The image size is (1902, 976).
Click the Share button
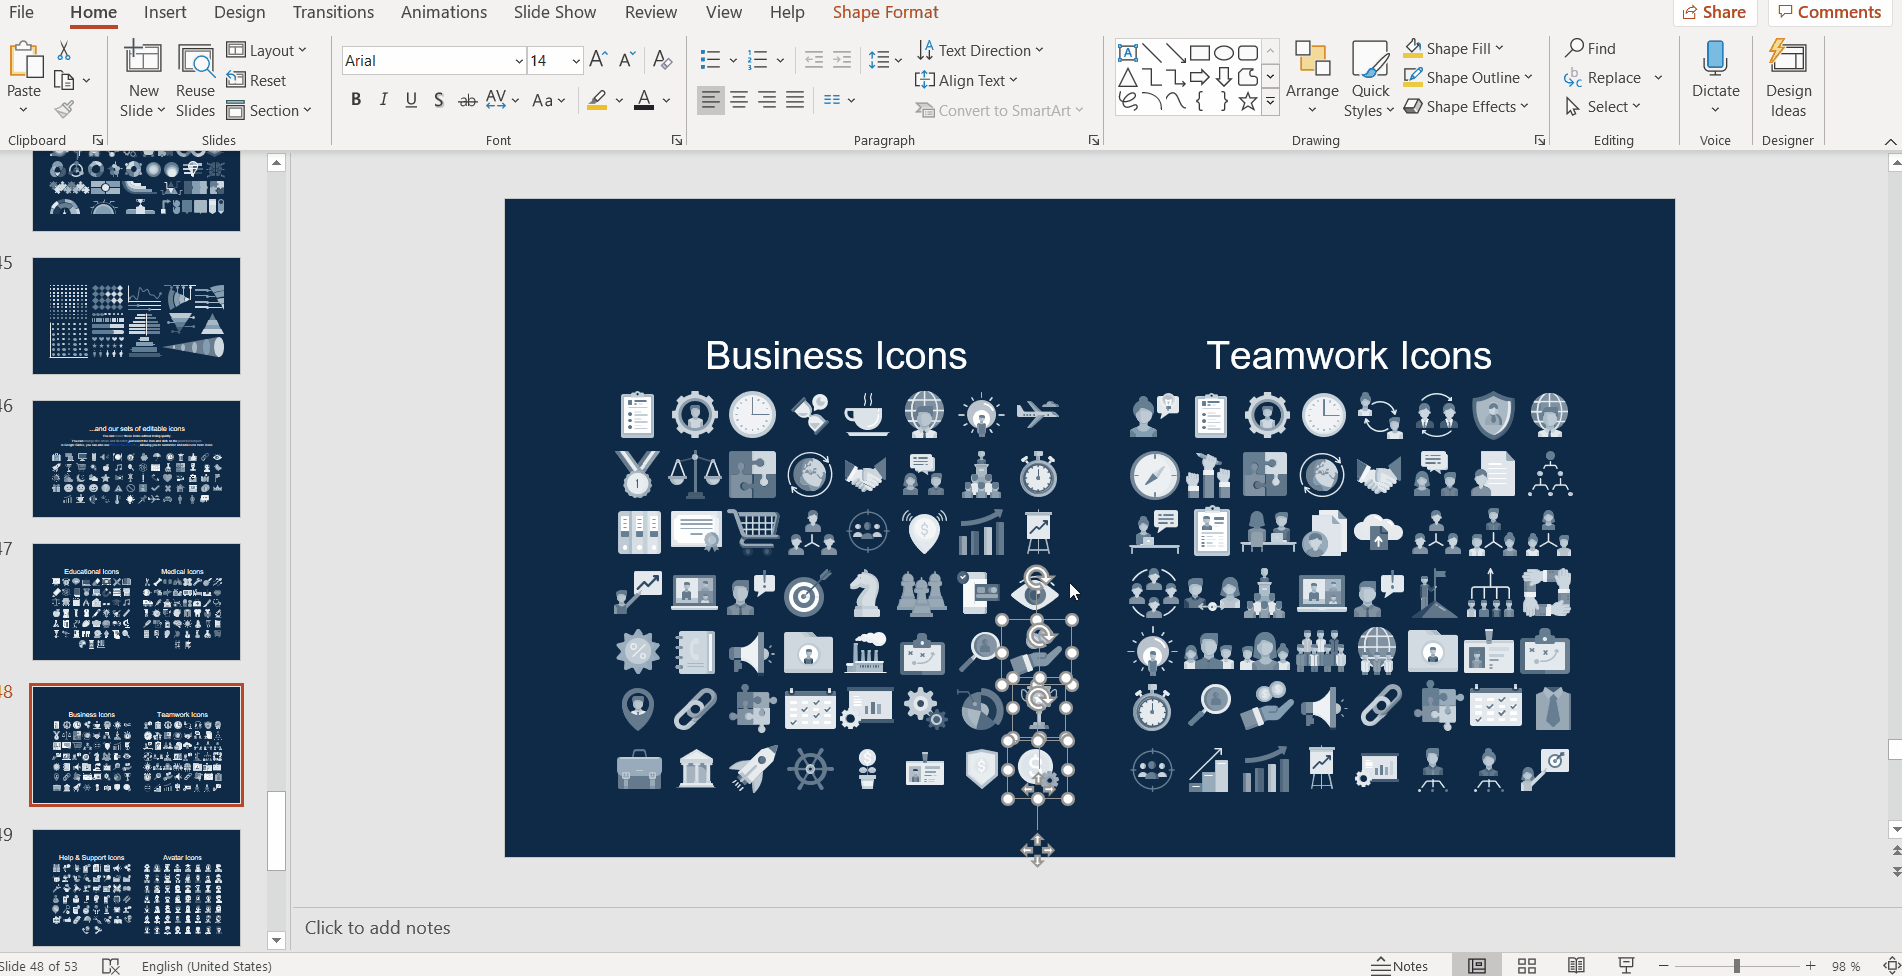click(x=1714, y=12)
